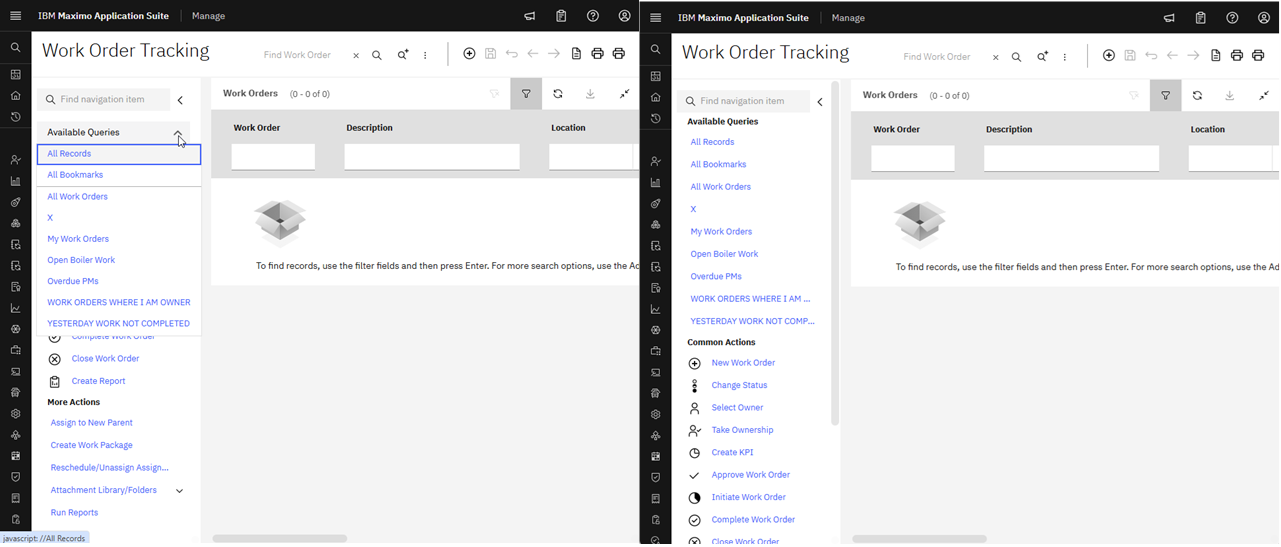Open hamburger menu in left screenshot
Viewport: 1281px width, 547px height.
click(15, 16)
